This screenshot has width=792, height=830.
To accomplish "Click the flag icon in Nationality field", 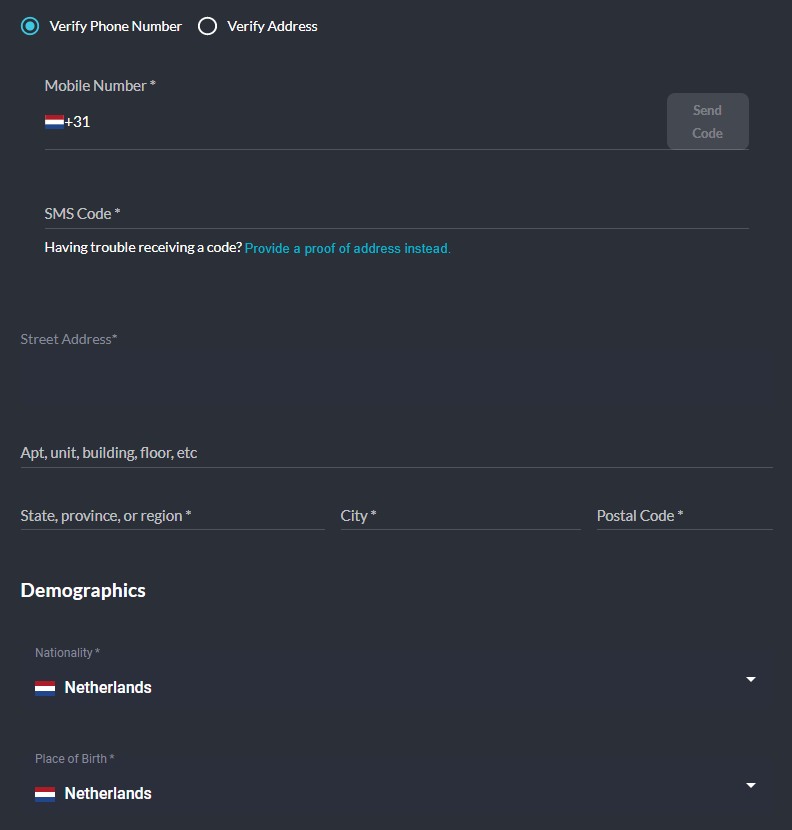I will 45,688.
